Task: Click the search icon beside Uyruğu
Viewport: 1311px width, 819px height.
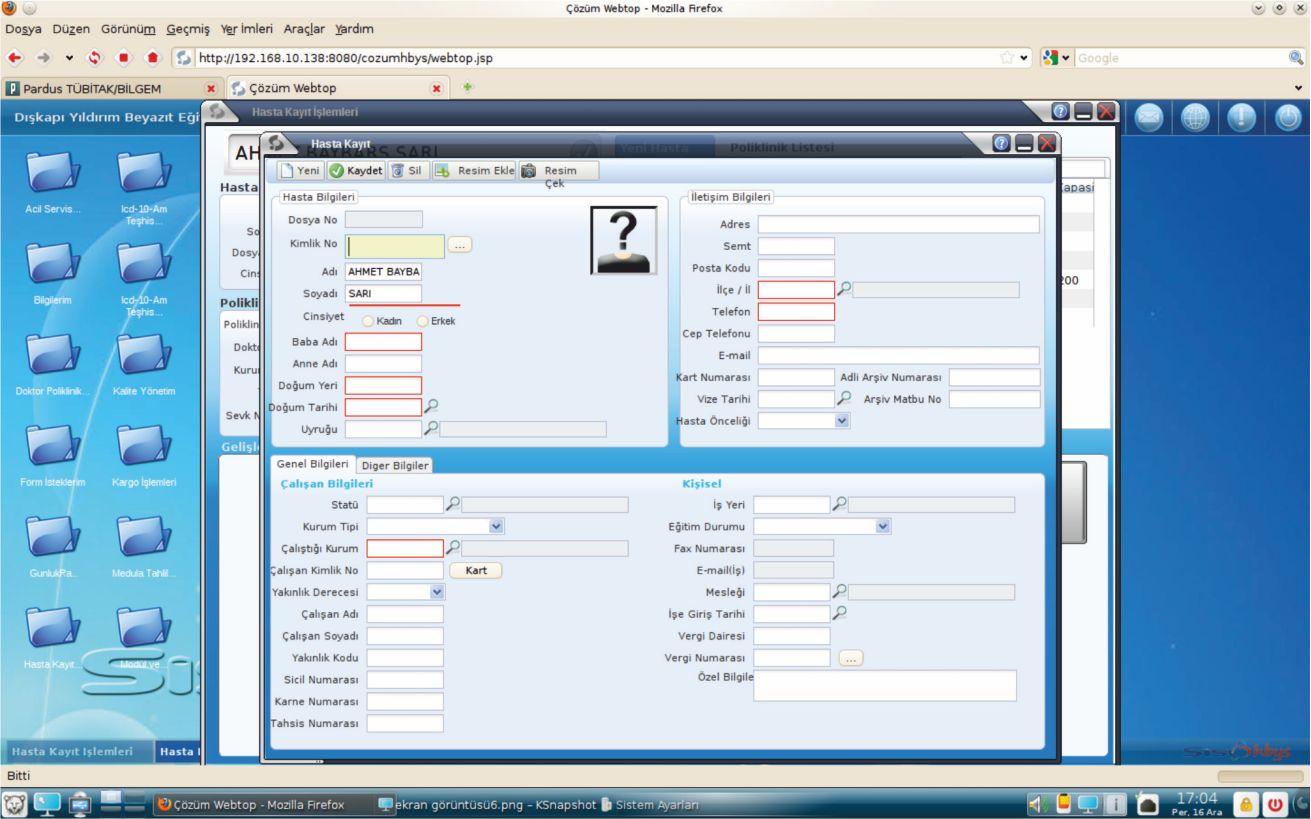Action: [x=431, y=428]
